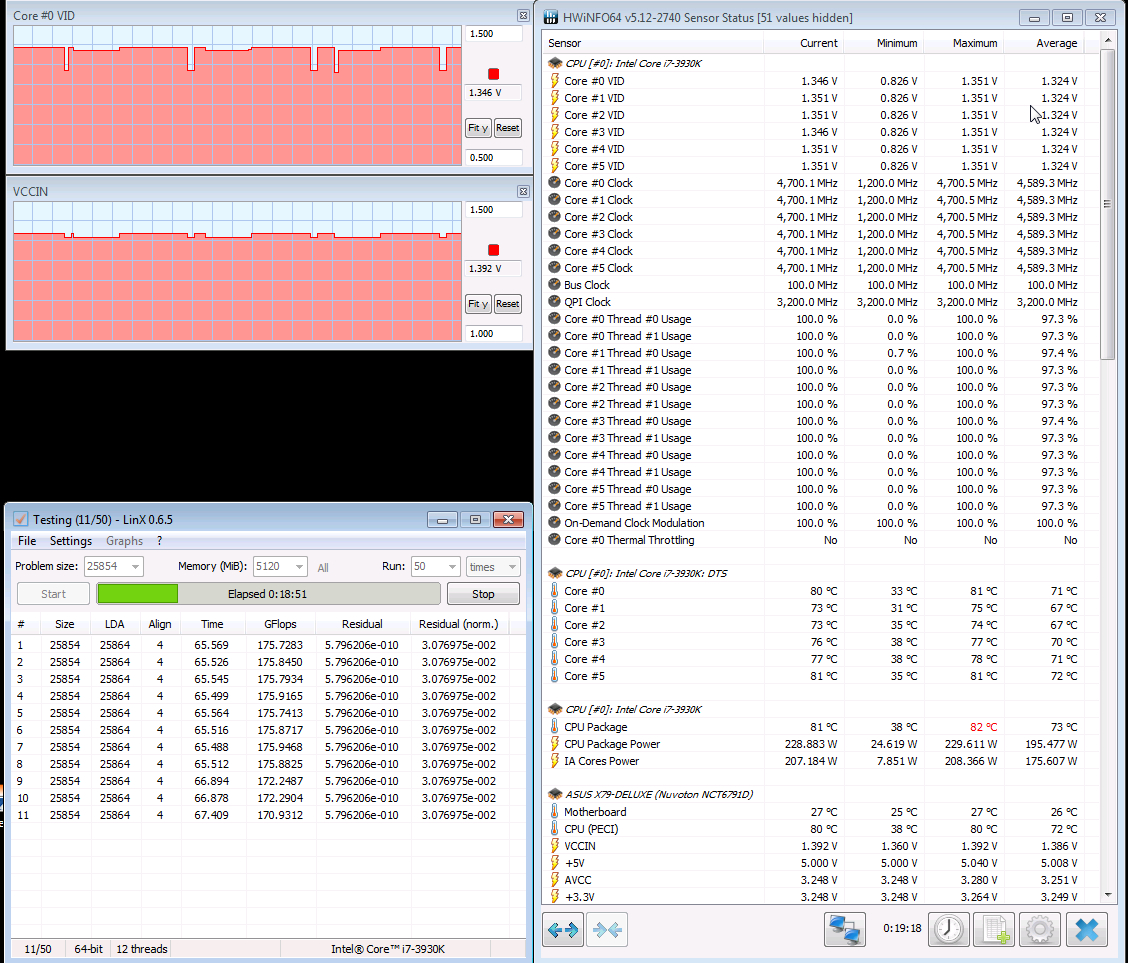Screen dimensions: 1128x963
Task: Click Fit y in VCCIN graph
Action: 478,304
